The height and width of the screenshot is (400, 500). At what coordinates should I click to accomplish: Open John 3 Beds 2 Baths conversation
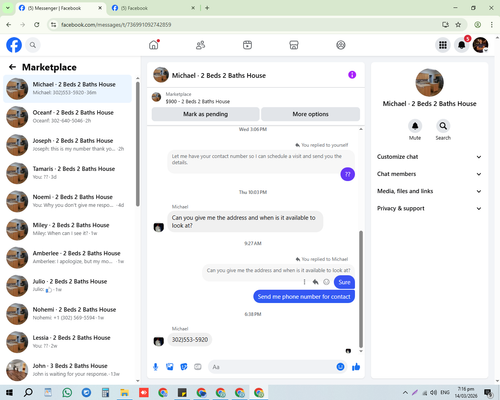point(68,370)
